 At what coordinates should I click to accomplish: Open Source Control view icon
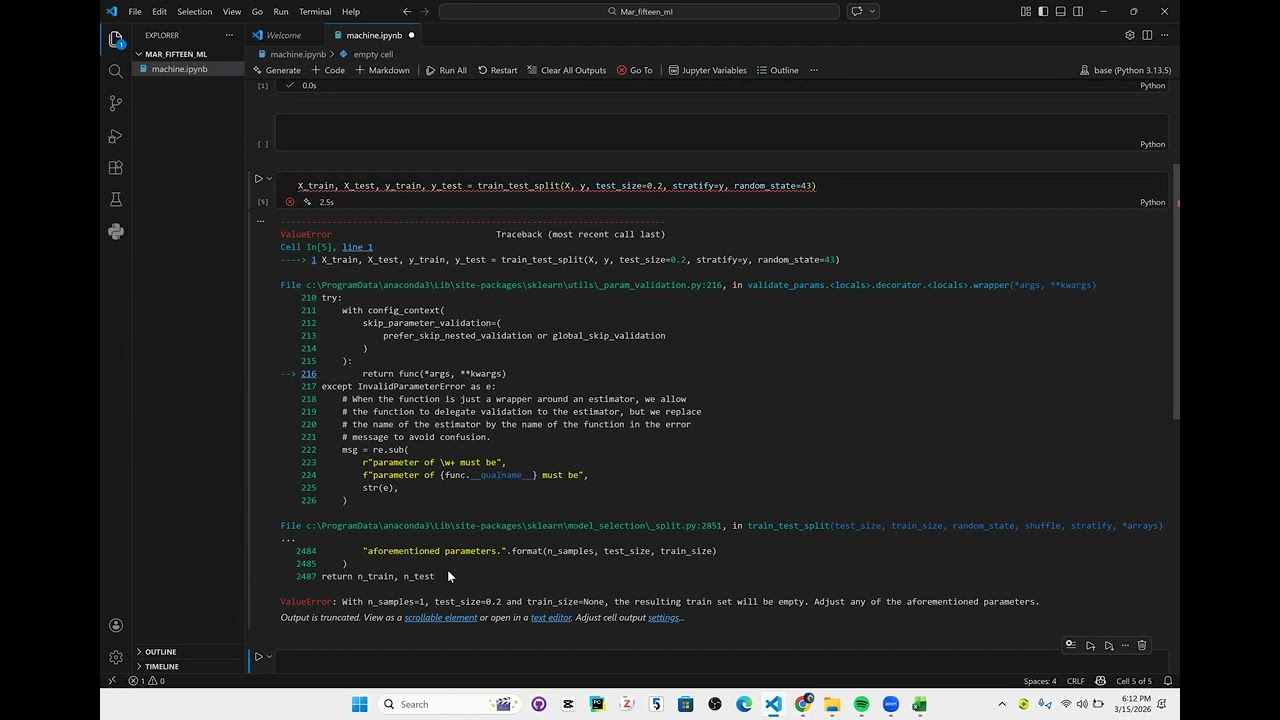point(116,103)
